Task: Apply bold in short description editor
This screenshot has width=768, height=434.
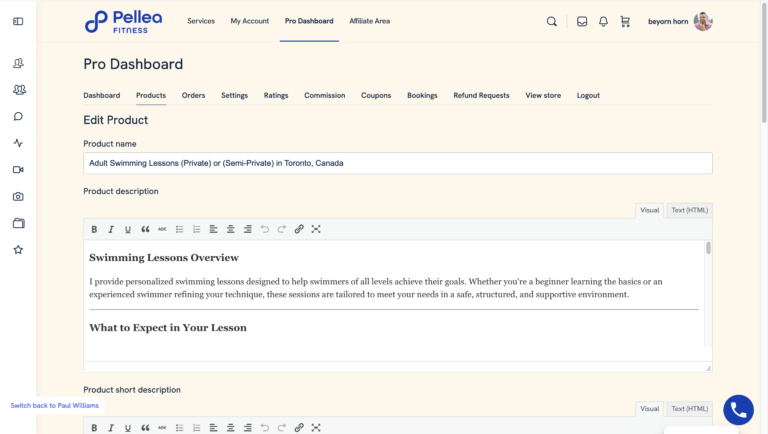Action: coord(94,428)
